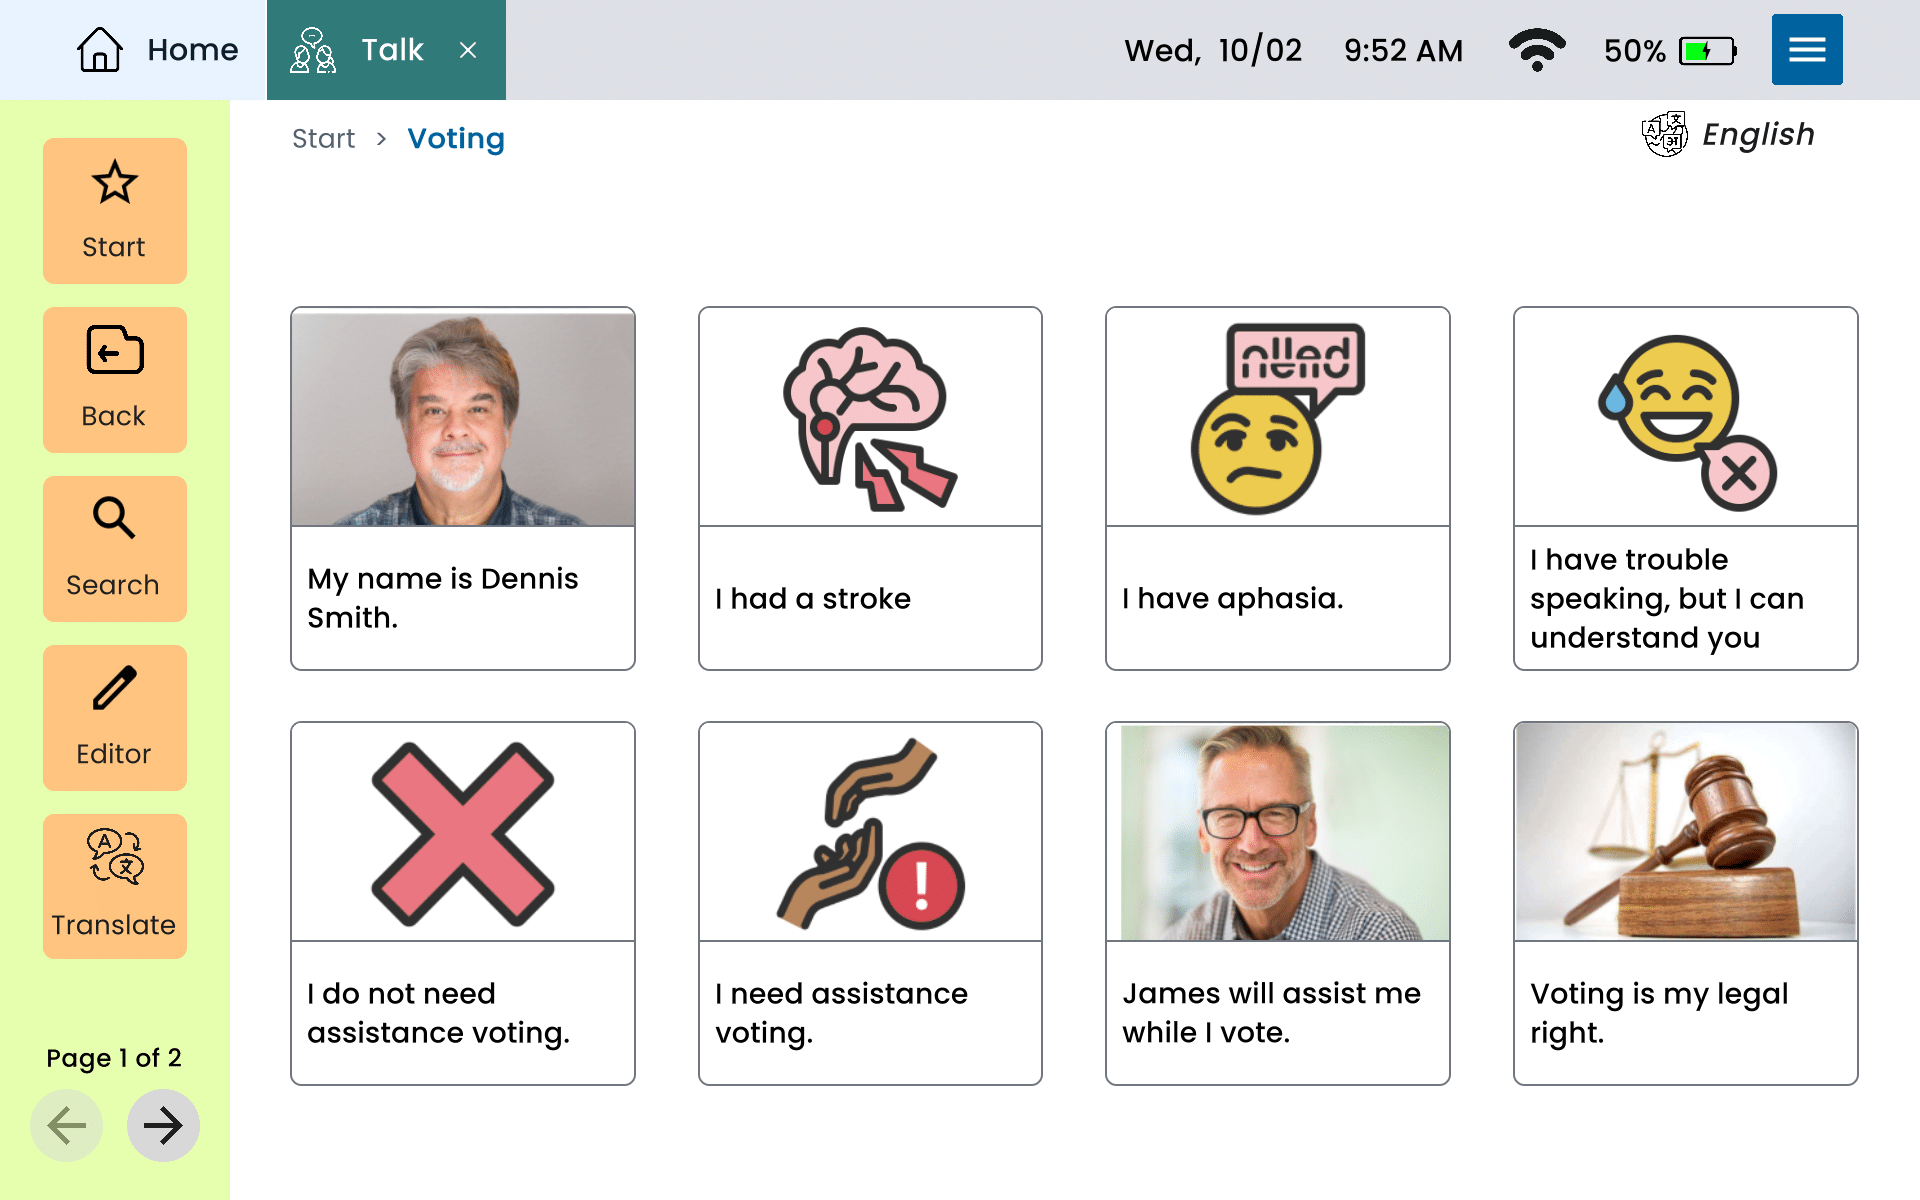Image resolution: width=1920 pixels, height=1200 pixels.
Task: Click the Talk tab icon
Action: pyautogui.click(x=311, y=50)
